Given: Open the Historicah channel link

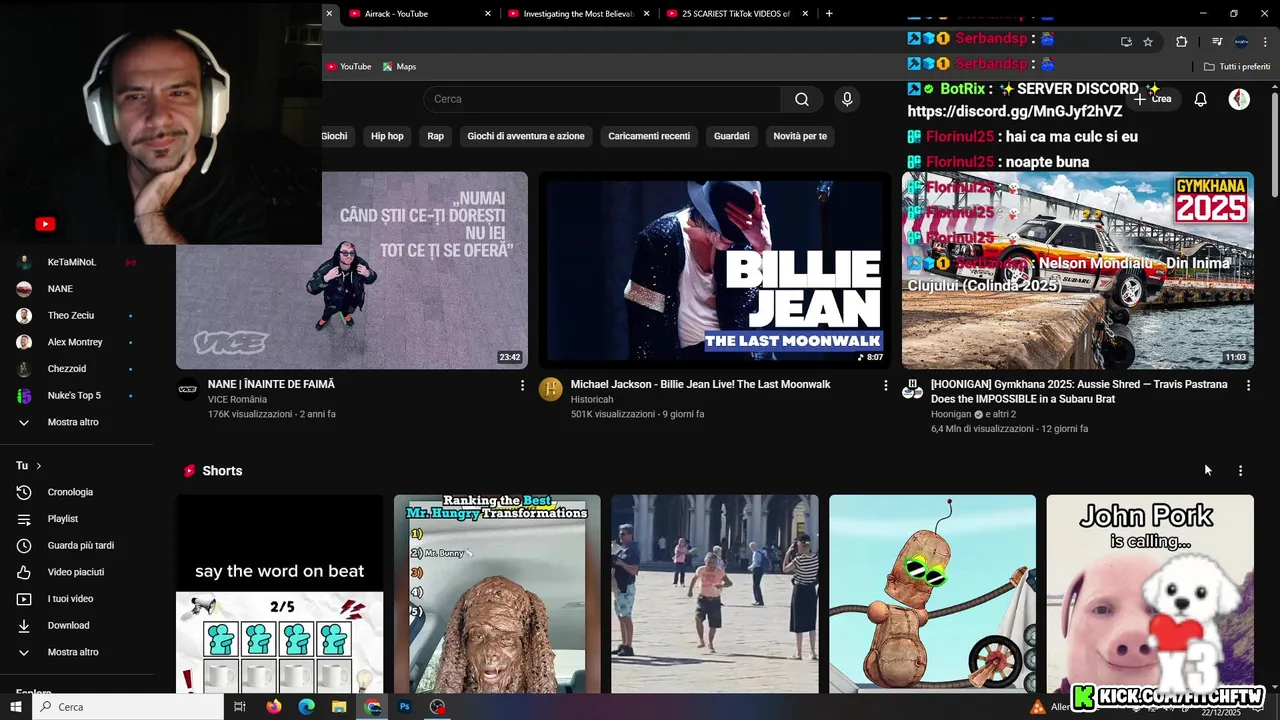Looking at the screenshot, I should click(592, 399).
